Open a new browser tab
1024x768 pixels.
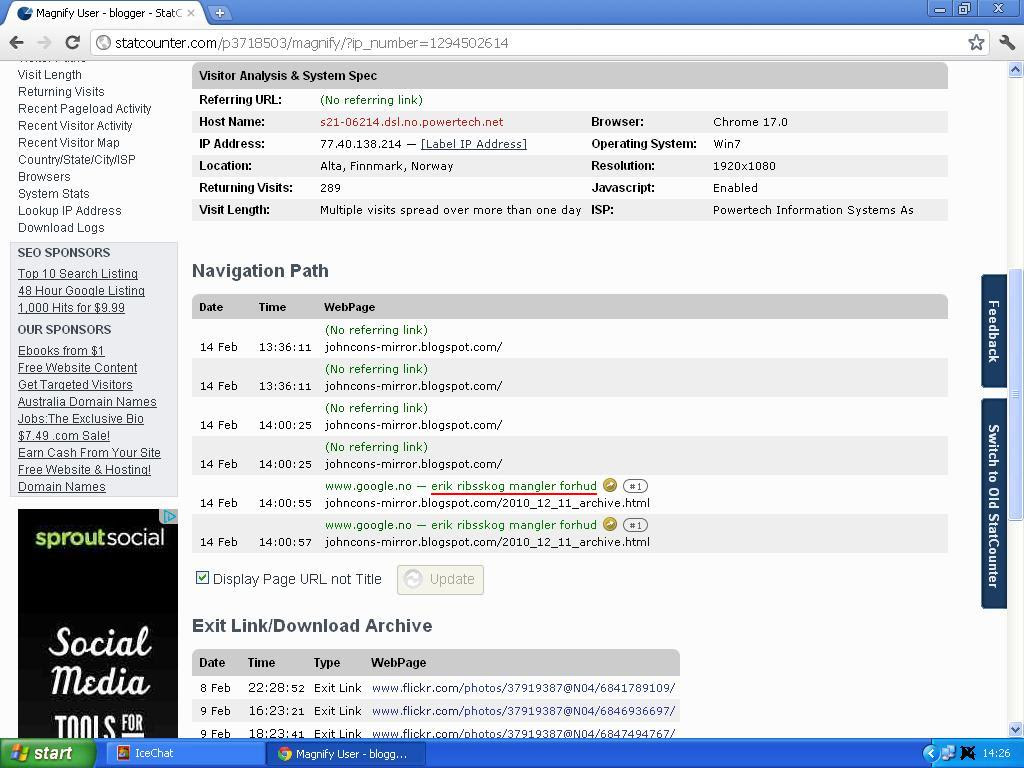220,12
